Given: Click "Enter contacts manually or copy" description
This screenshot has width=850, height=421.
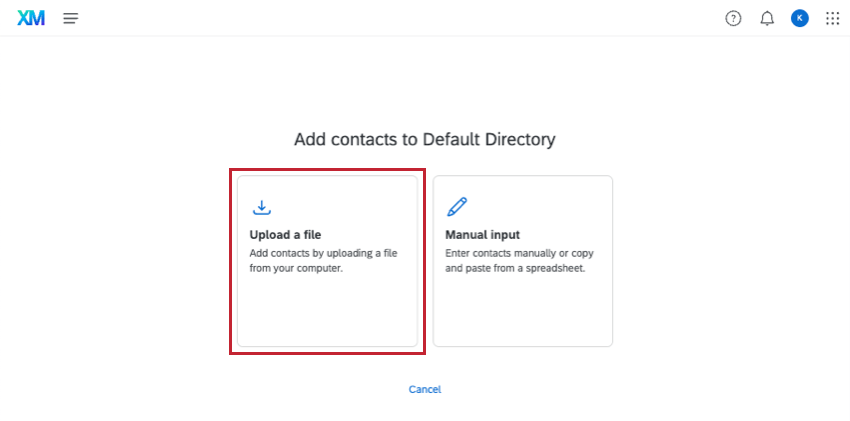Looking at the screenshot, I should click(x=519, y=253).
